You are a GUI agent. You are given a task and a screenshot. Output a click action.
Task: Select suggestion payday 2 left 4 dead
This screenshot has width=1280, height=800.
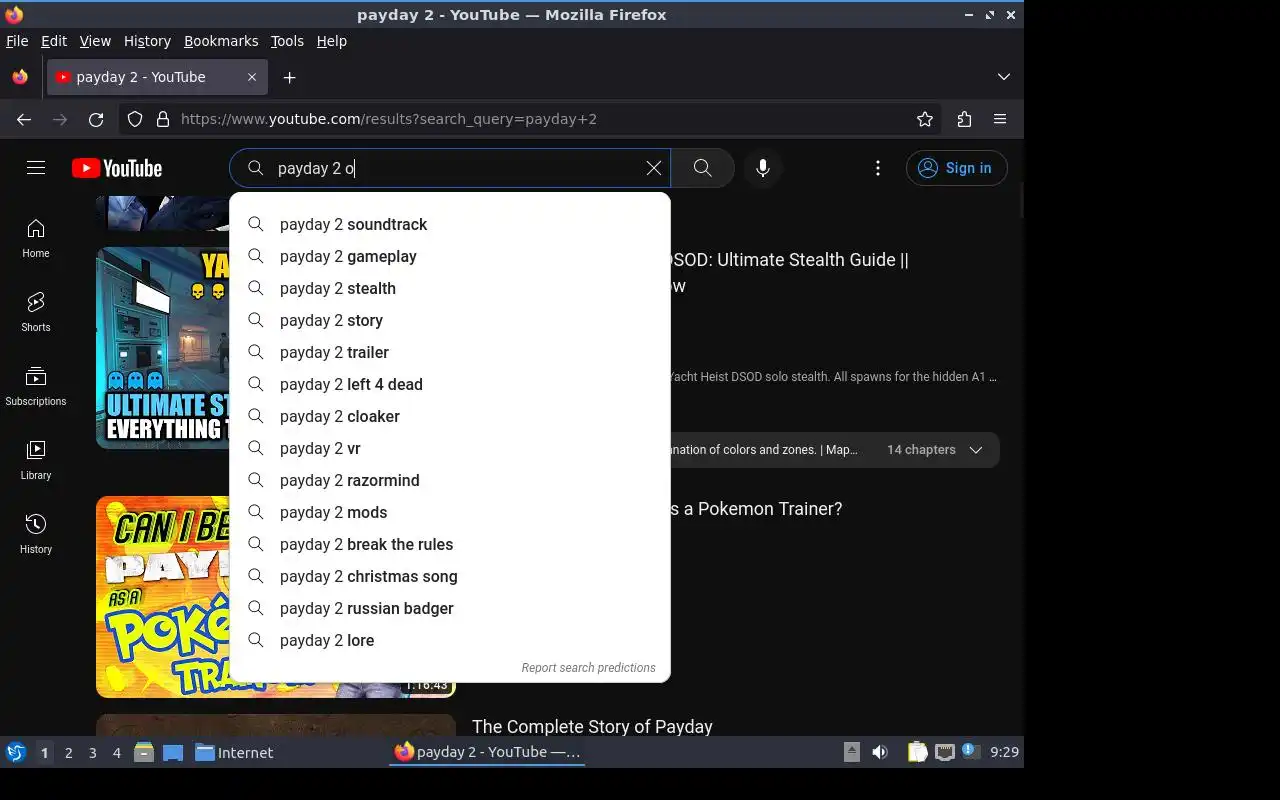(x=450, y=384)
